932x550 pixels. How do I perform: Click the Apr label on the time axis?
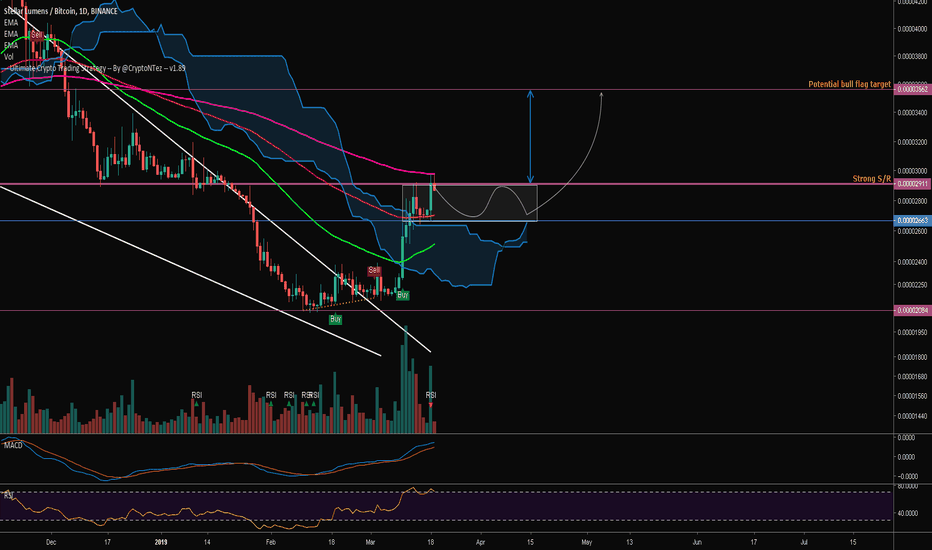(x=480, y=542)
